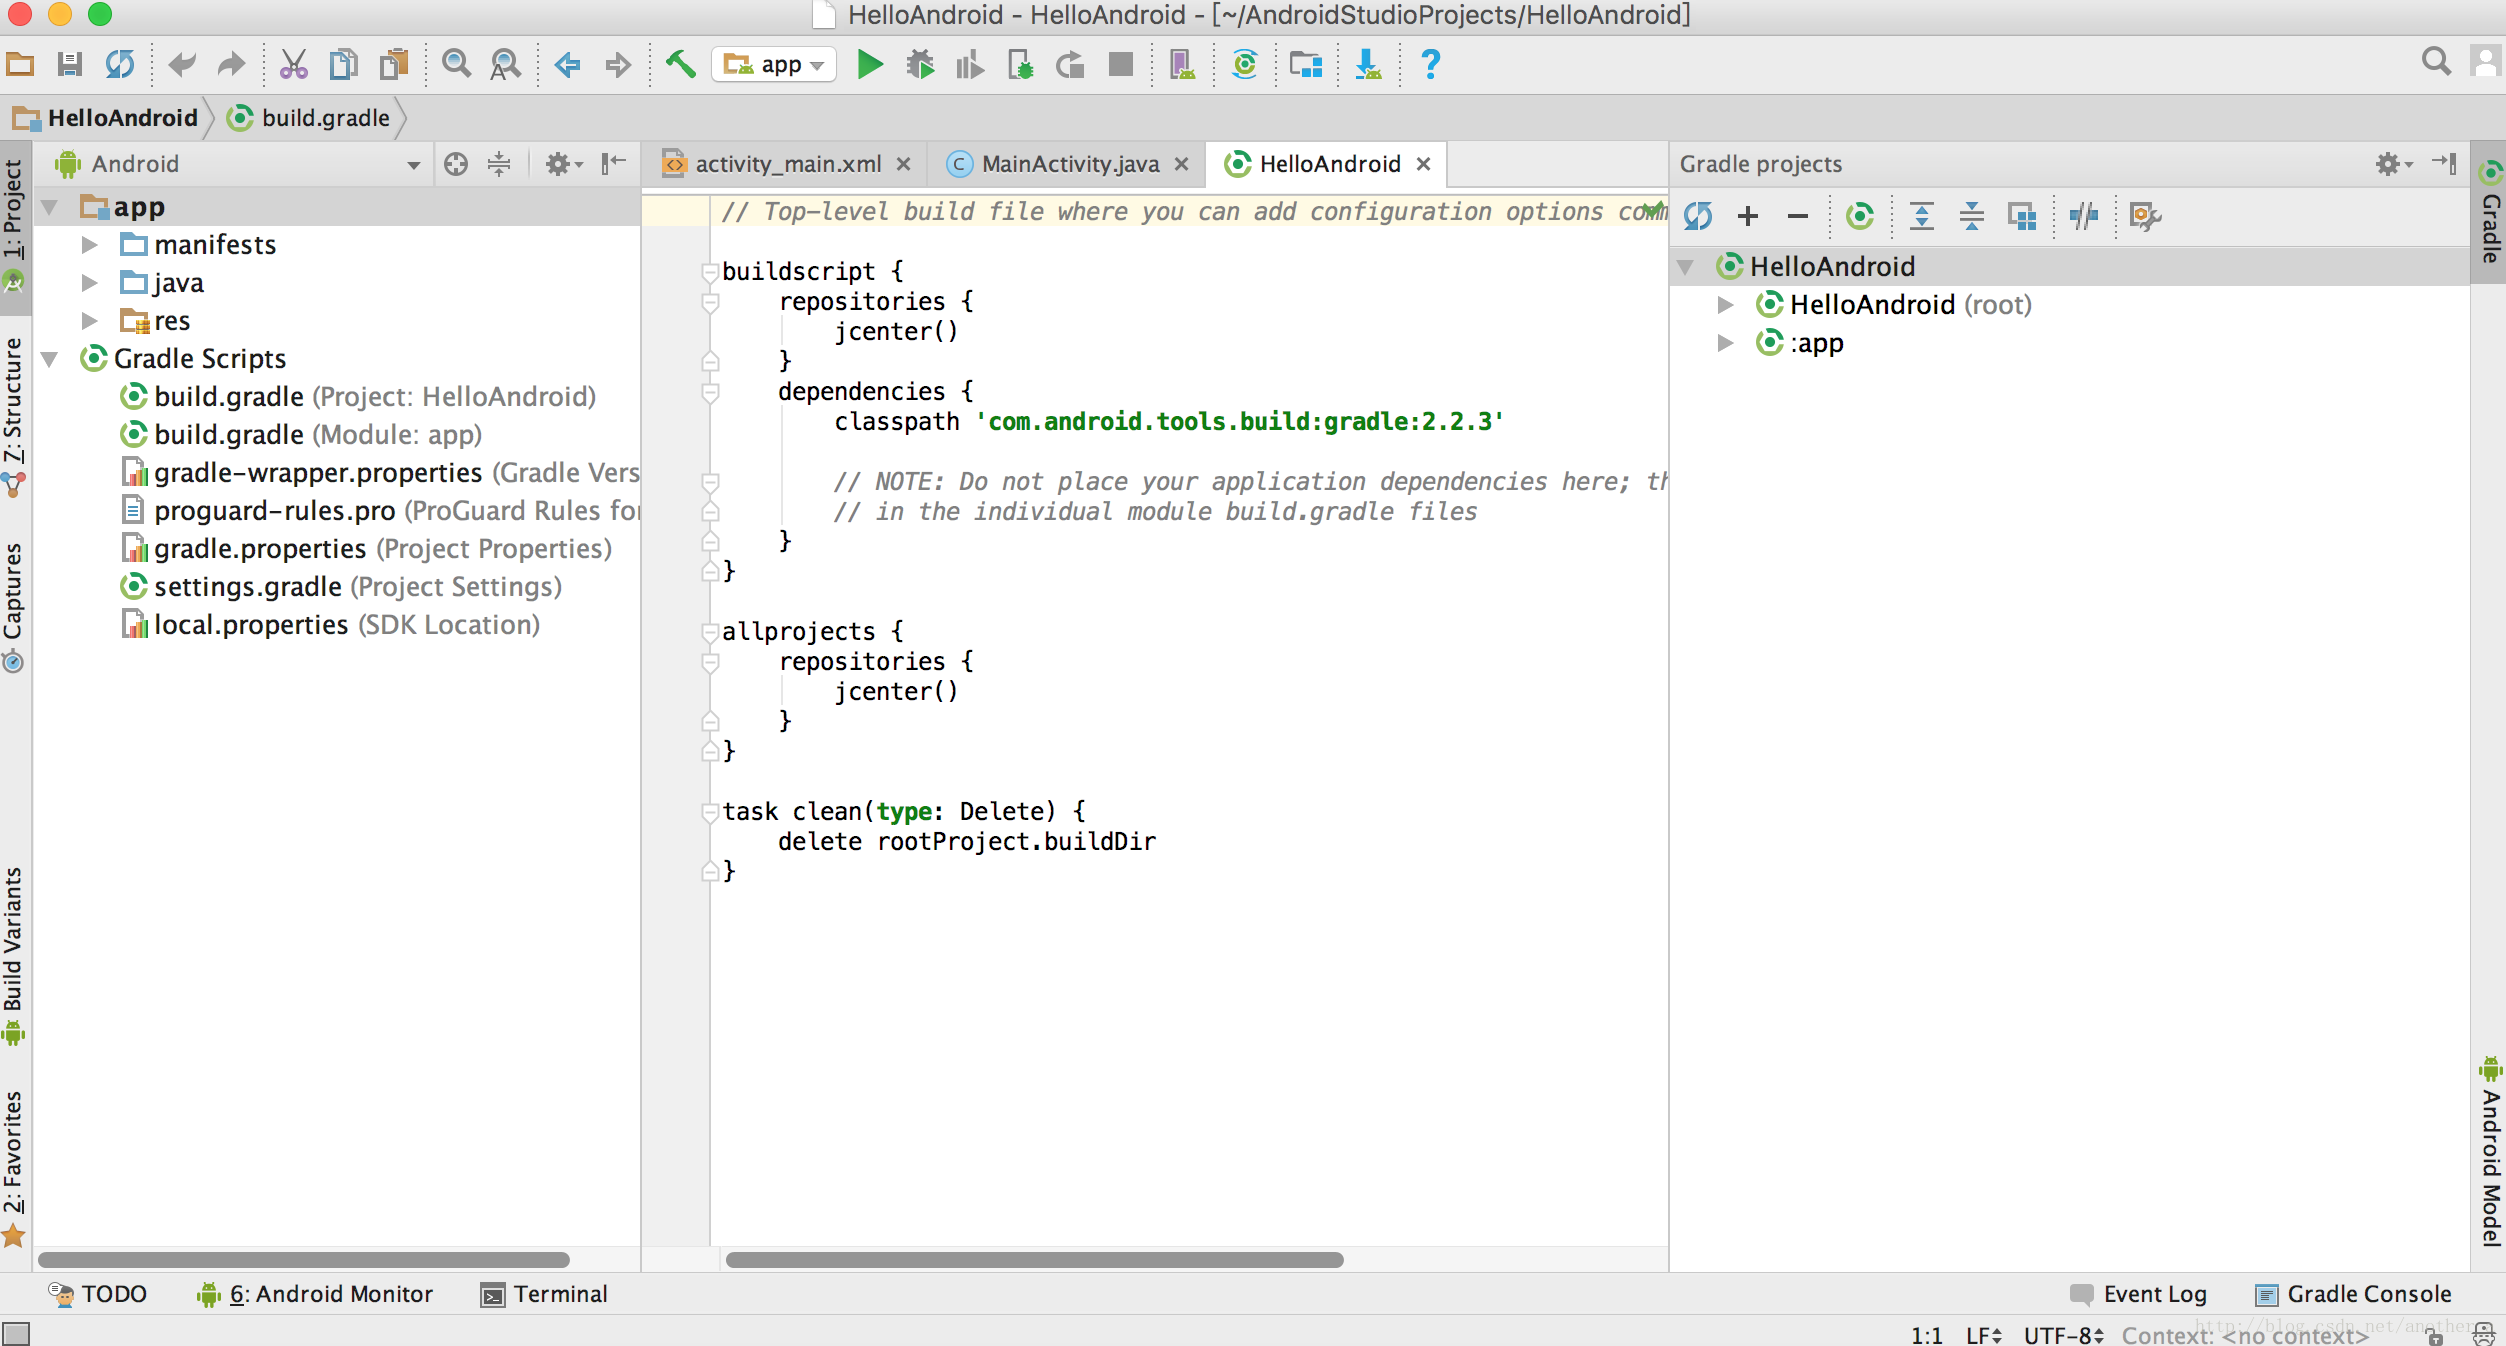Click Attach Debugger to Android Process icon
This screenshot has width=2506, height=1346.
click(x=1021, y=65)
